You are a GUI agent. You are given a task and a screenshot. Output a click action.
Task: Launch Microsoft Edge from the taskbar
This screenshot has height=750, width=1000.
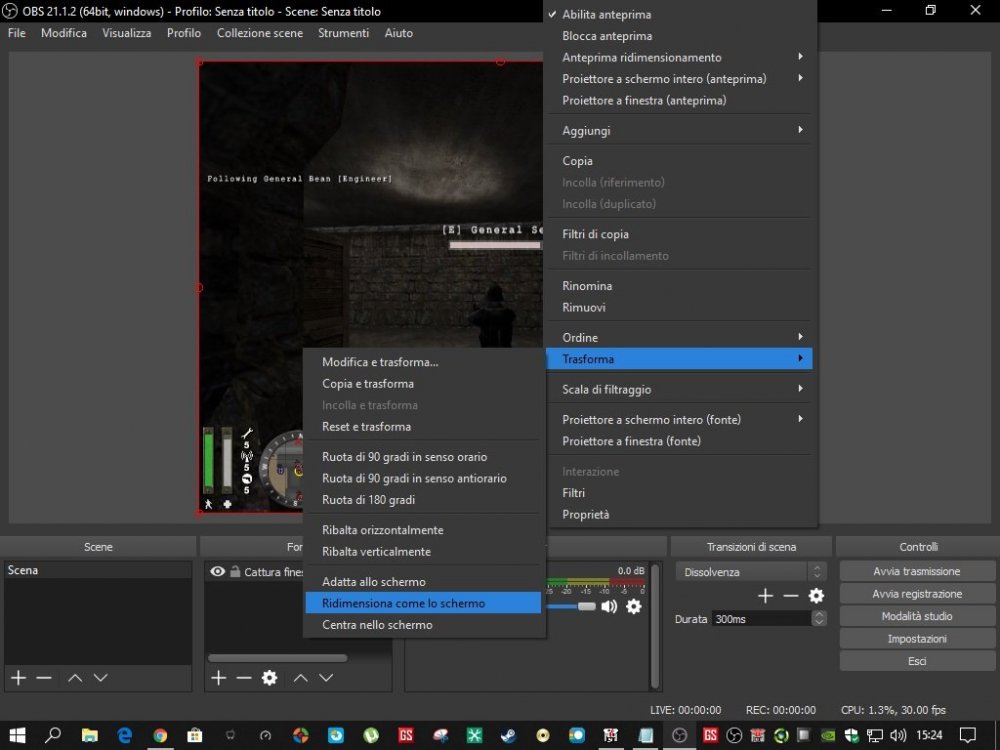tap(124, 735)
